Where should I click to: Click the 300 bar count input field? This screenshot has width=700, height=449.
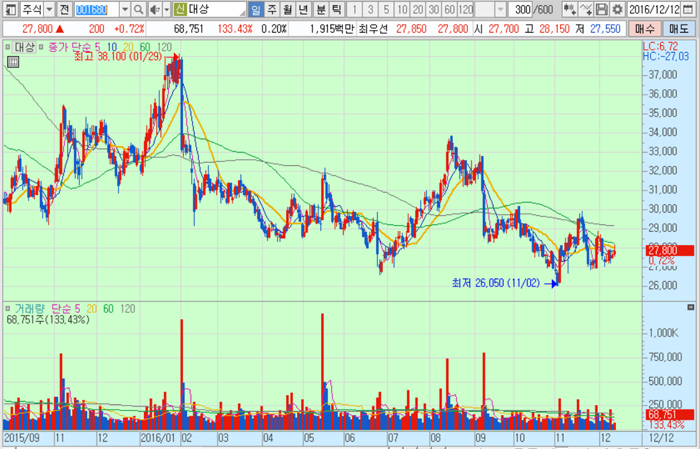pos(520,9)
